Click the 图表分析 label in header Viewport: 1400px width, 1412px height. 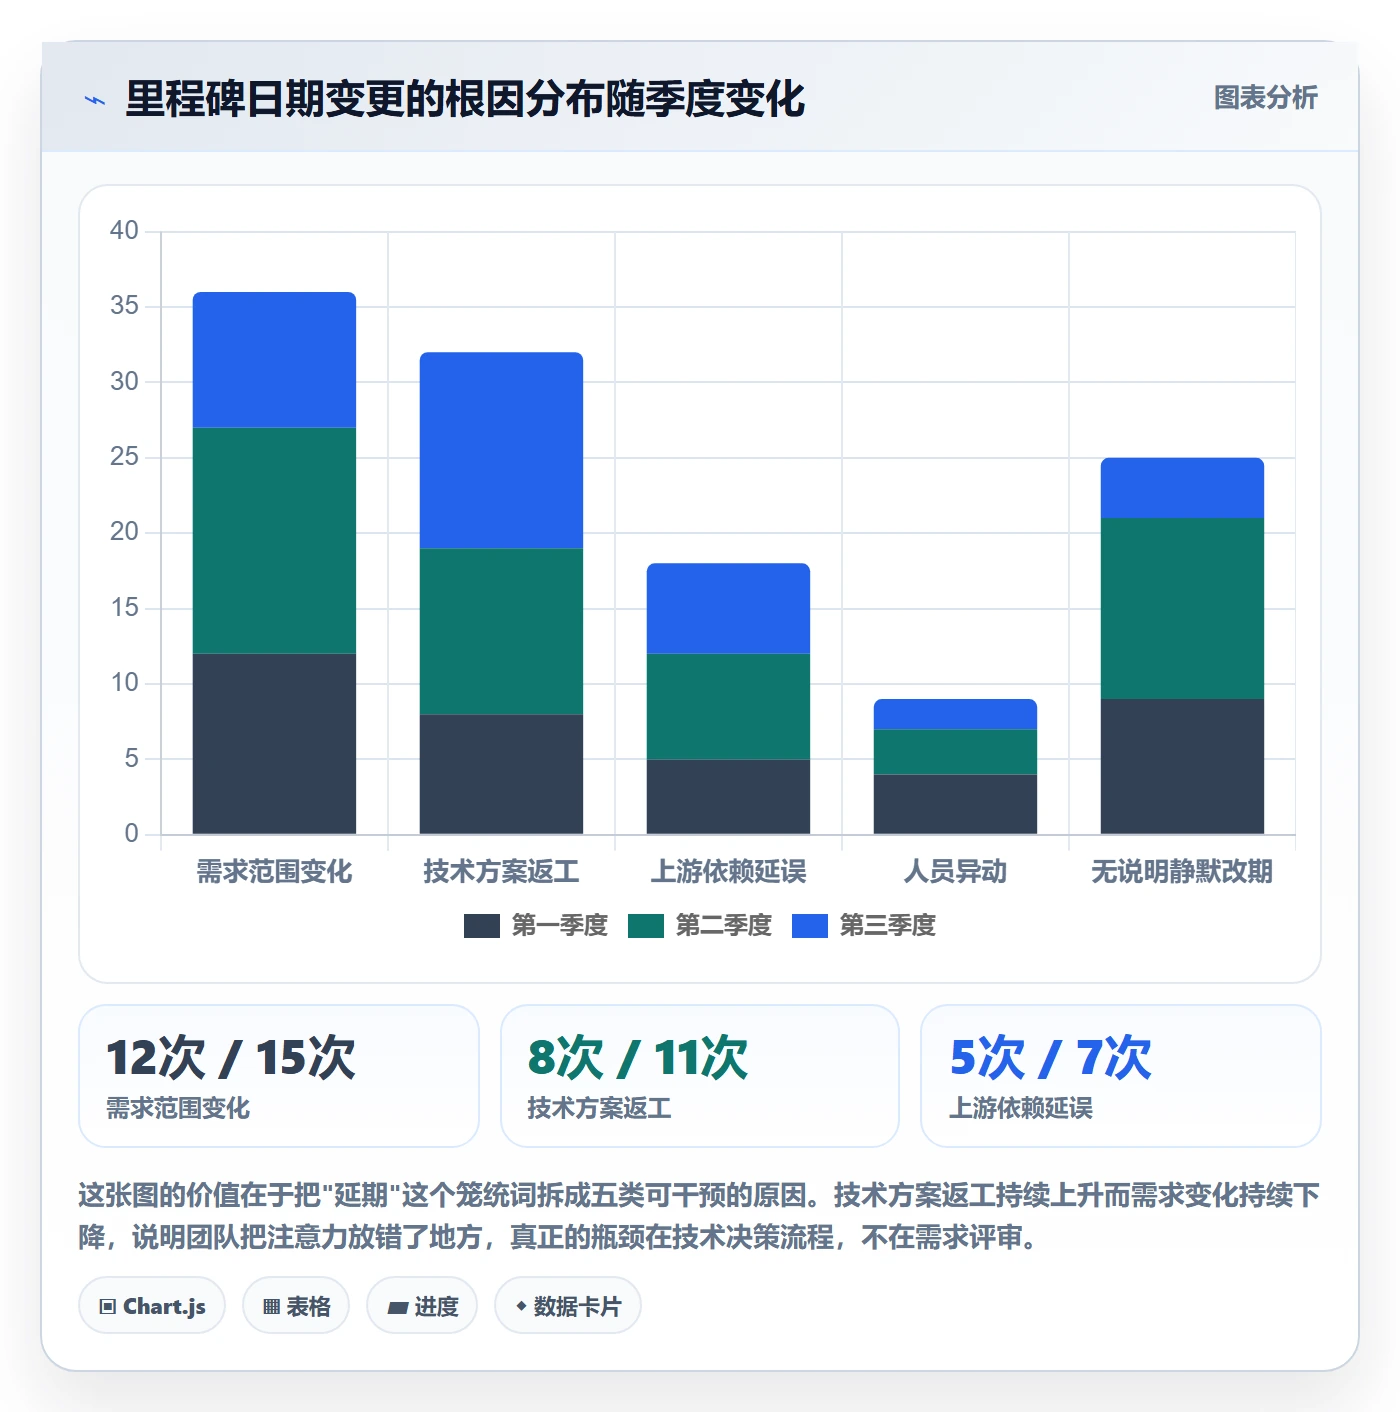click(x=1265, y=98)
